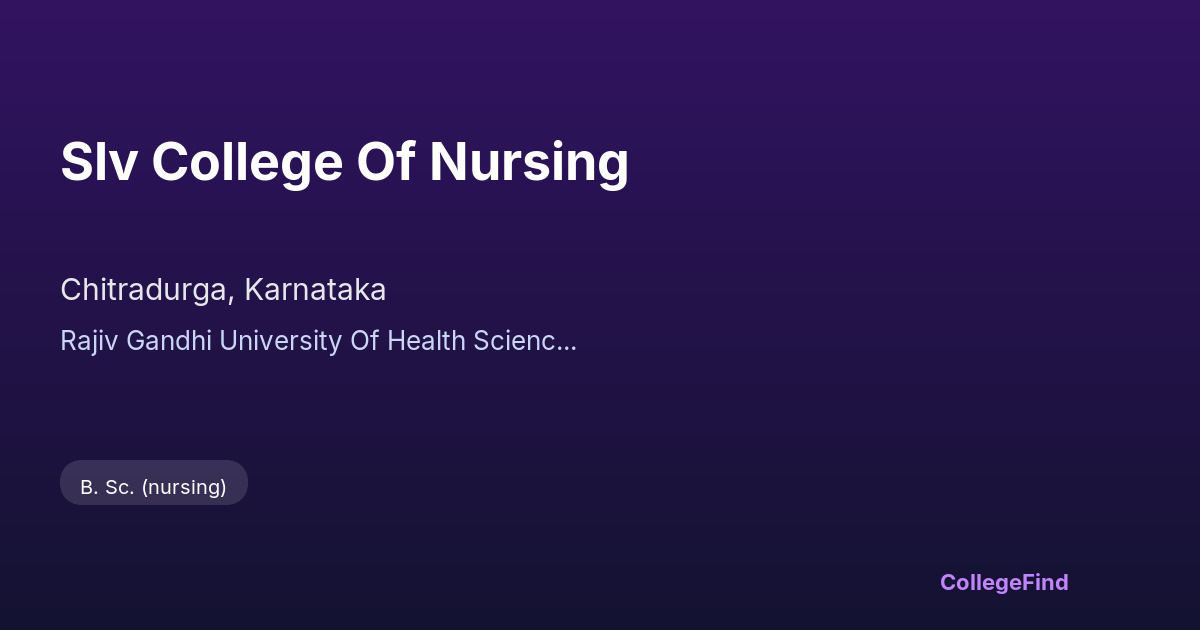Click the Chitradurga, Karnataka location line

[x=223, y=290]
